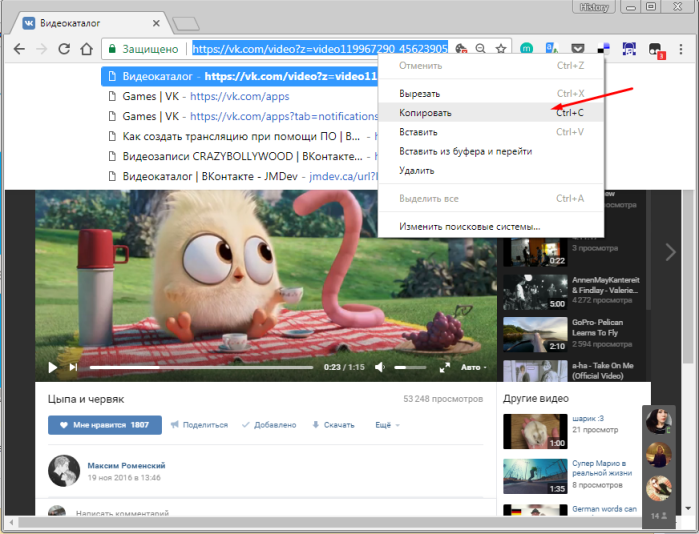Open GoPro- Pelican Learns To Fly video
Screen dimensions: 699x534
598,328
